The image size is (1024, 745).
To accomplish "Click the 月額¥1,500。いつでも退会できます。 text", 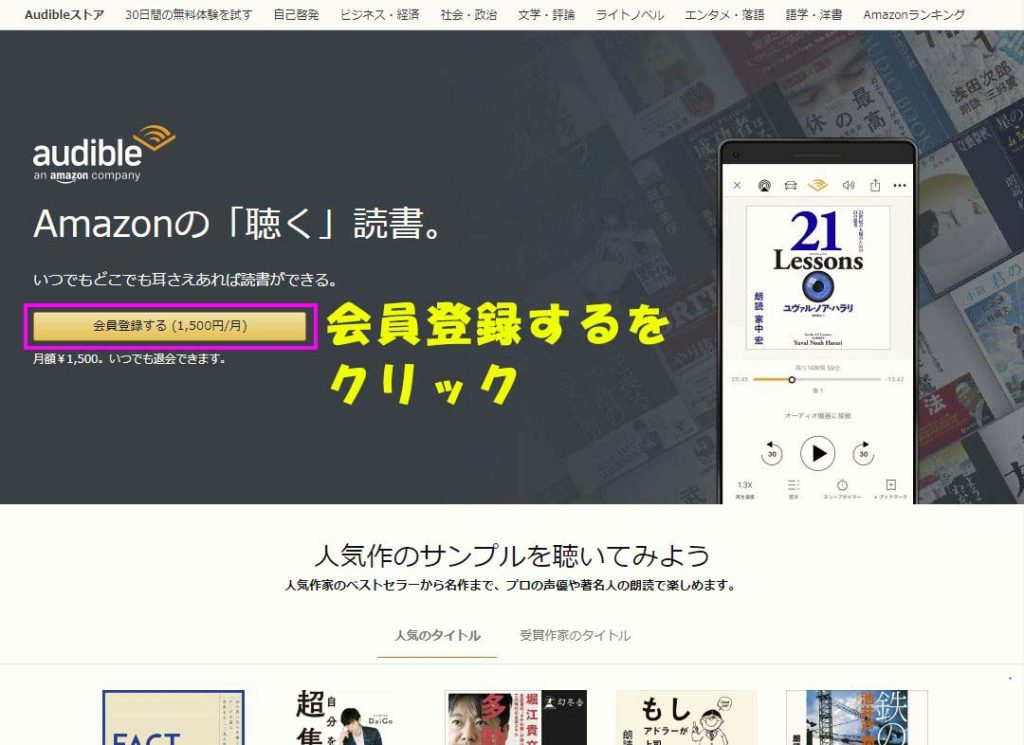I will (129, 359).
